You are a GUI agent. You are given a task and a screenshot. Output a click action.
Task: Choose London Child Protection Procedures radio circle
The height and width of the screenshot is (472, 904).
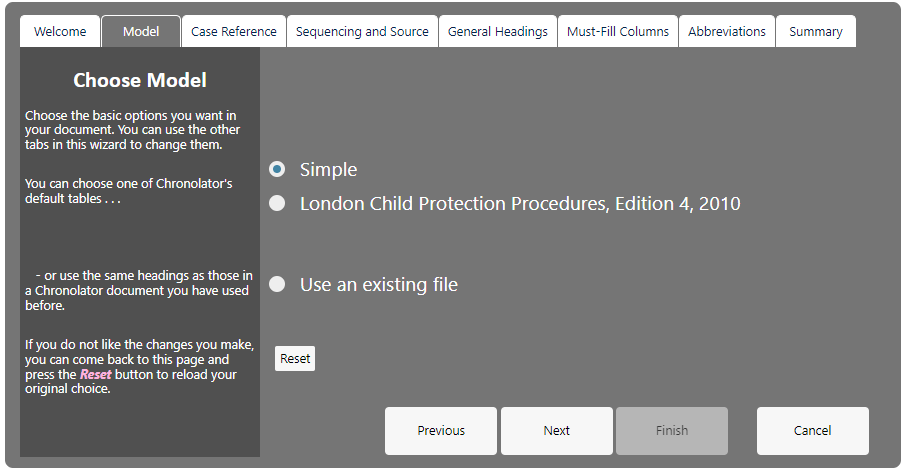coord(277,203)
